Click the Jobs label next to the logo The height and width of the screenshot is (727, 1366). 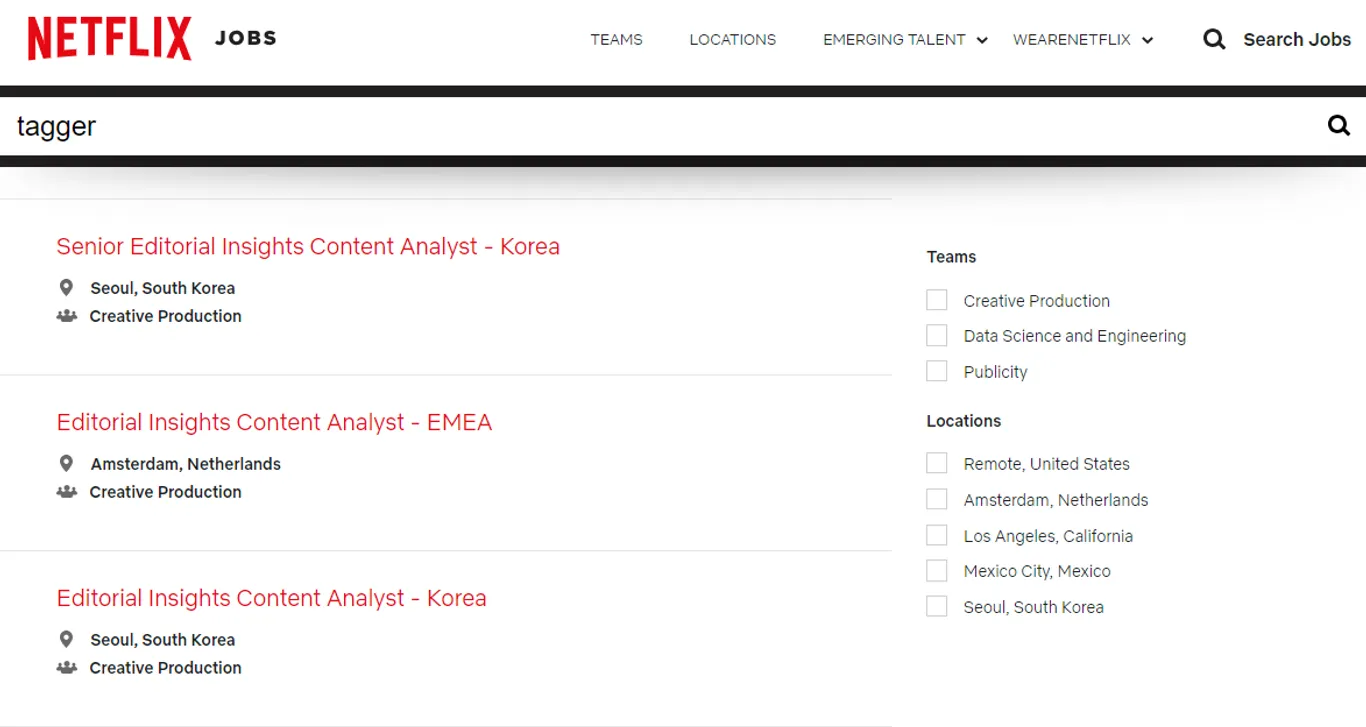pyautogui.click(x=245, y=39)
